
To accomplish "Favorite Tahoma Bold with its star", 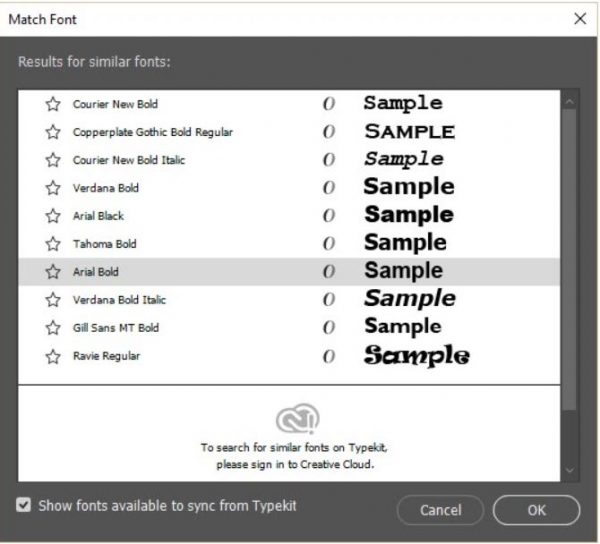I will pos(53,244).
